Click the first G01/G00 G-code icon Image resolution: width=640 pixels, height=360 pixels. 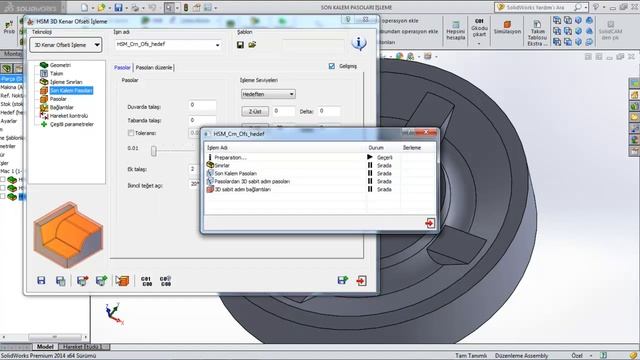click(146, 281)
